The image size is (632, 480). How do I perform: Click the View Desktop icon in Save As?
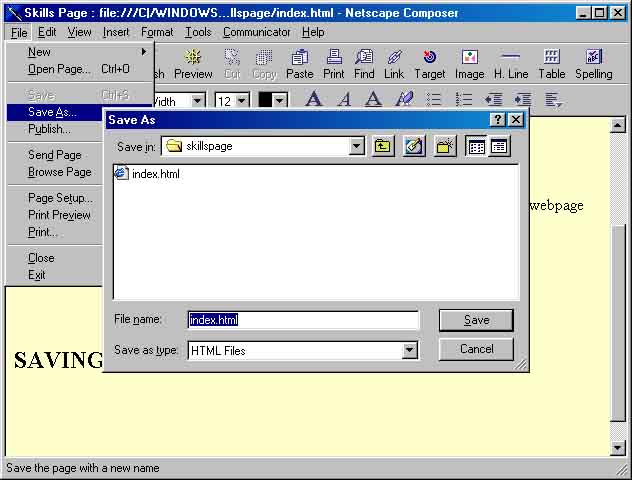(414, 146)
